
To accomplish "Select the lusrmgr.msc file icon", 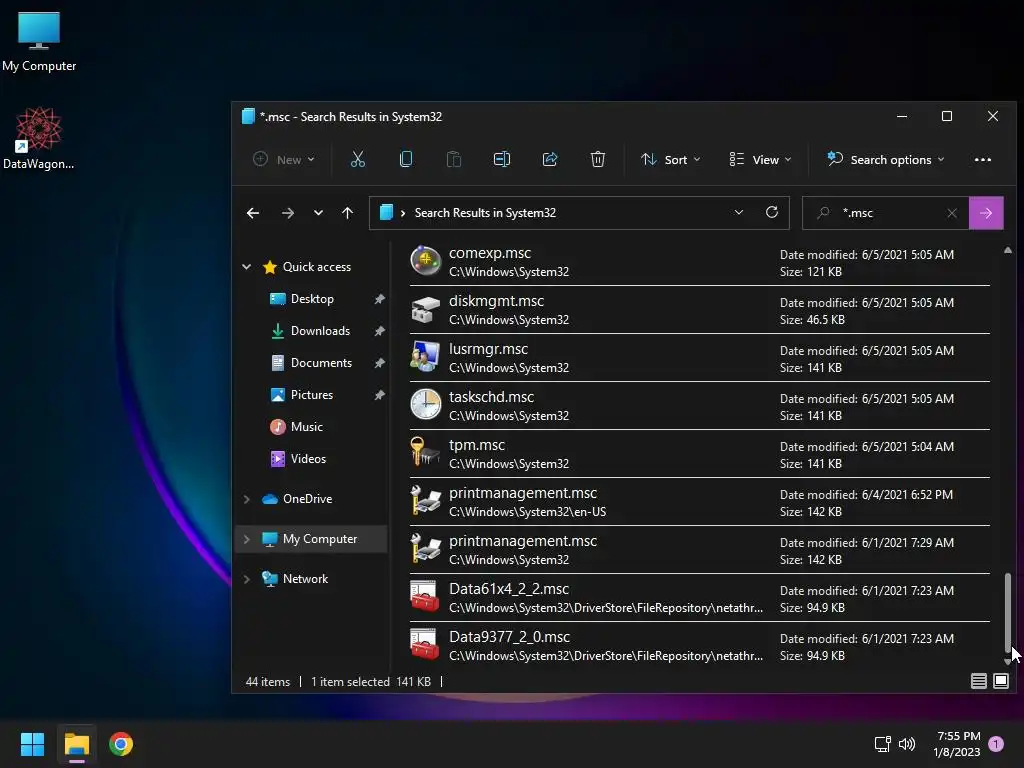I will point(425,357).
